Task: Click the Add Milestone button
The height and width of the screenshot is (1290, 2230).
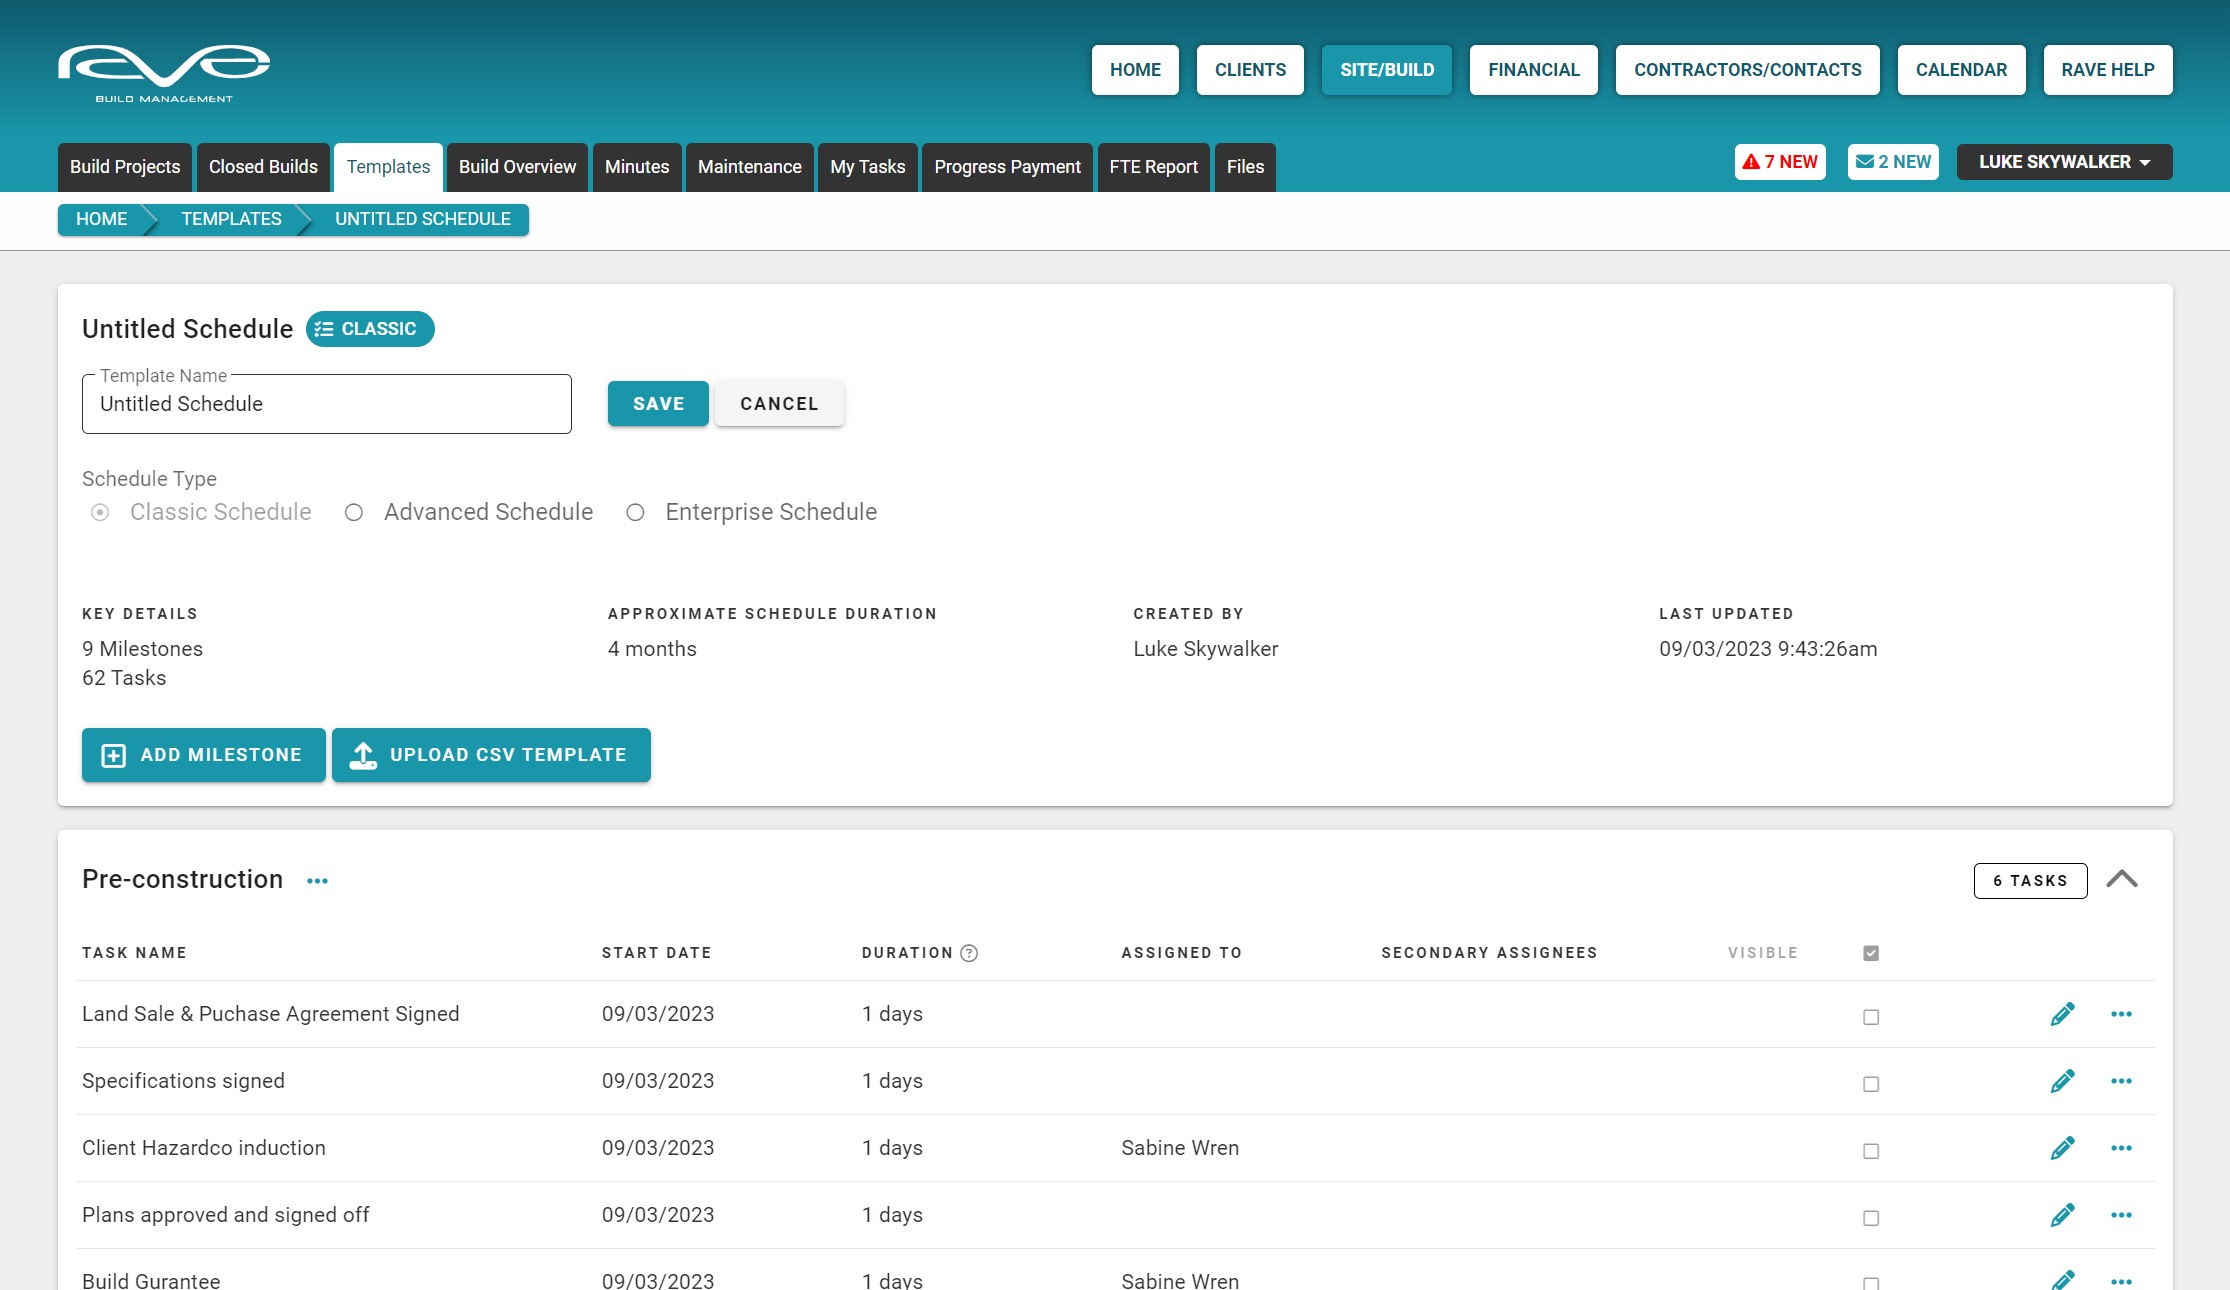Action: click(x=204, y=755)
